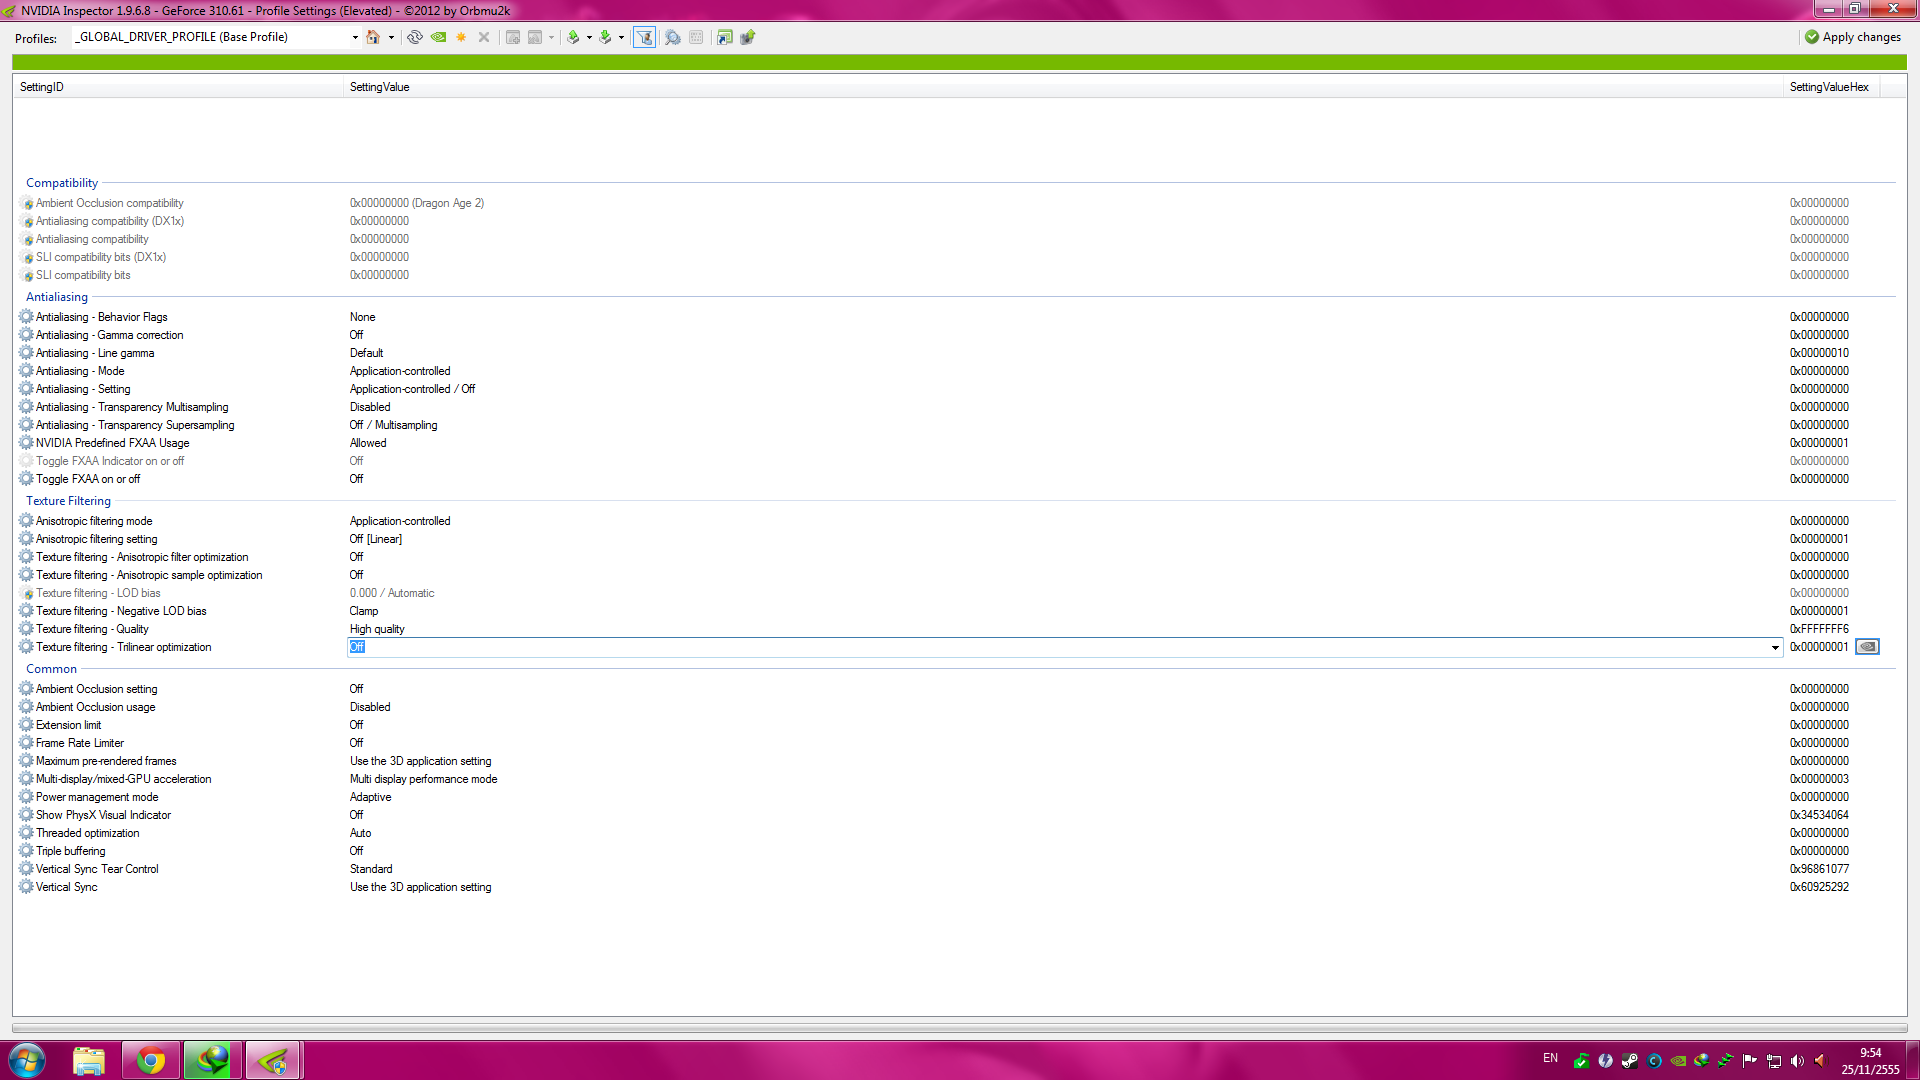Screen dimensions: 1920x1080
Task: Select Ambient Occlusion usage setting
Action: click(96, 707)
